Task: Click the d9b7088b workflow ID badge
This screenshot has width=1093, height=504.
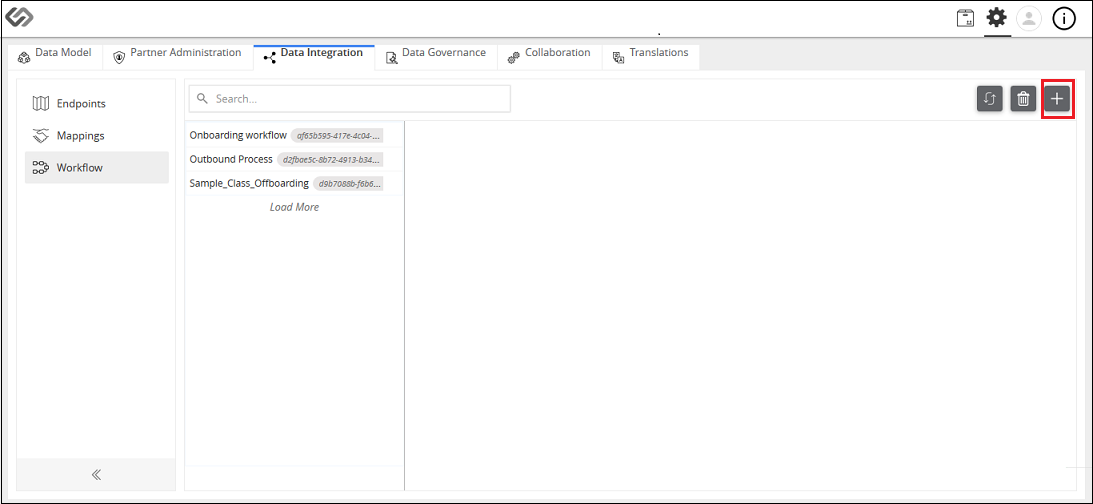Action: [349, 184]
